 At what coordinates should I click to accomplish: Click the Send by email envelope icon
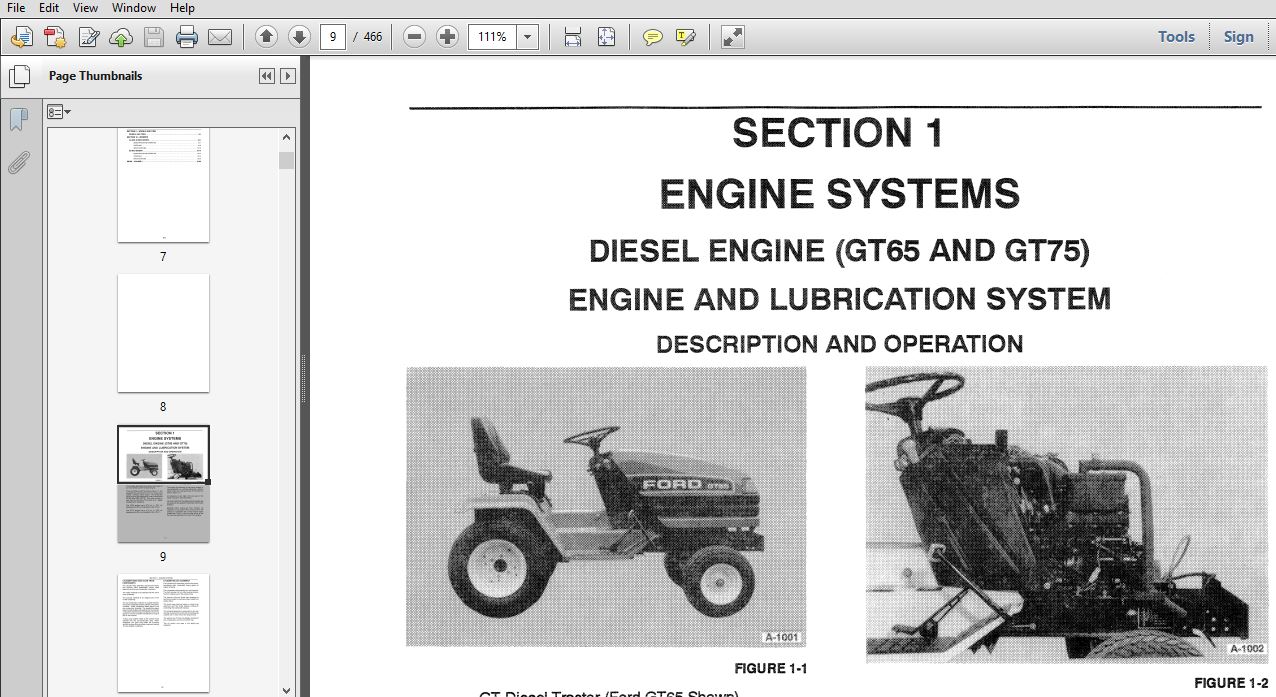coord(219,38)
